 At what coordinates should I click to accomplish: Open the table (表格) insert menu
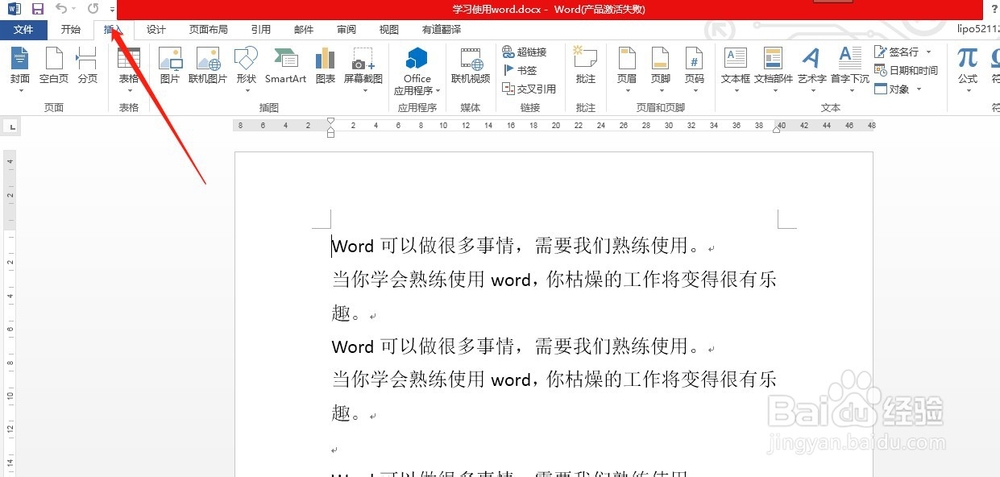click(x=128, y=69)
